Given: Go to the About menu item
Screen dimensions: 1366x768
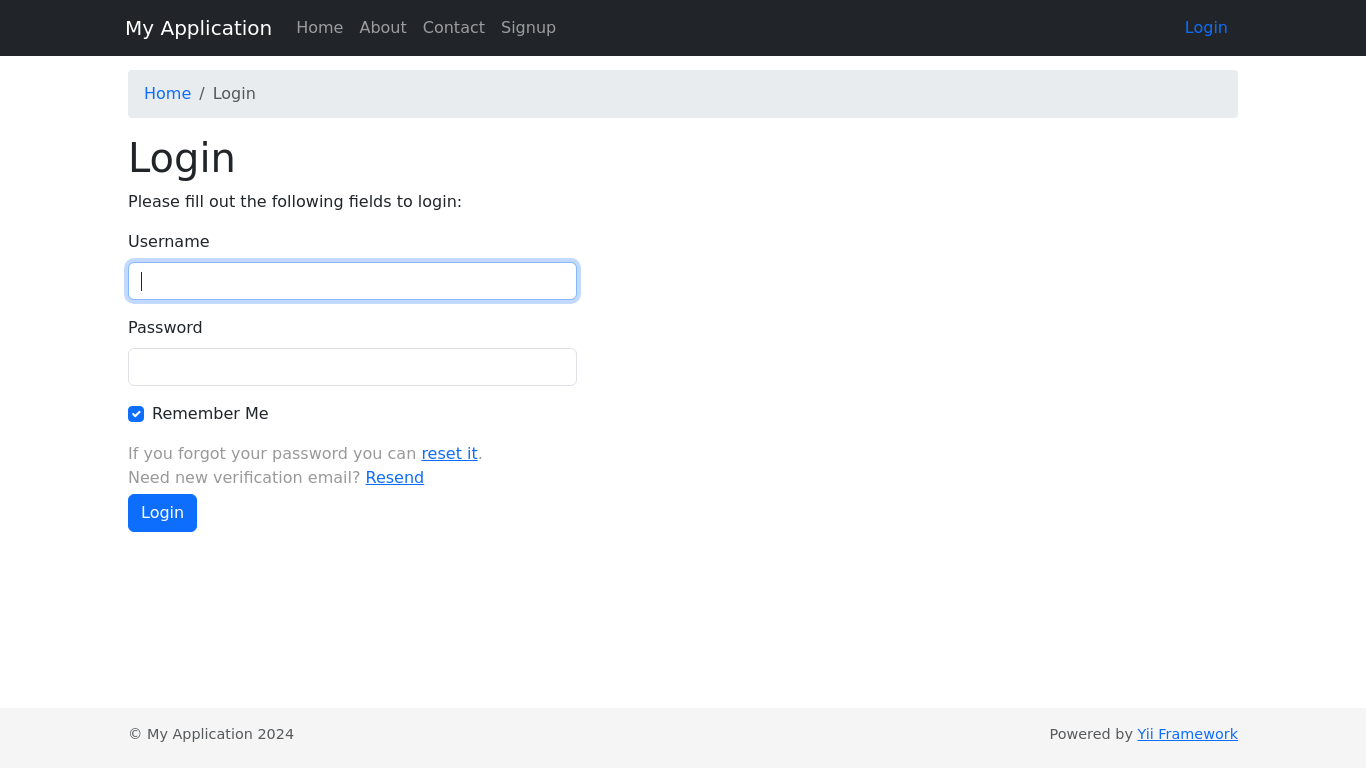Looking at the screenshot, I should point(383,28).
